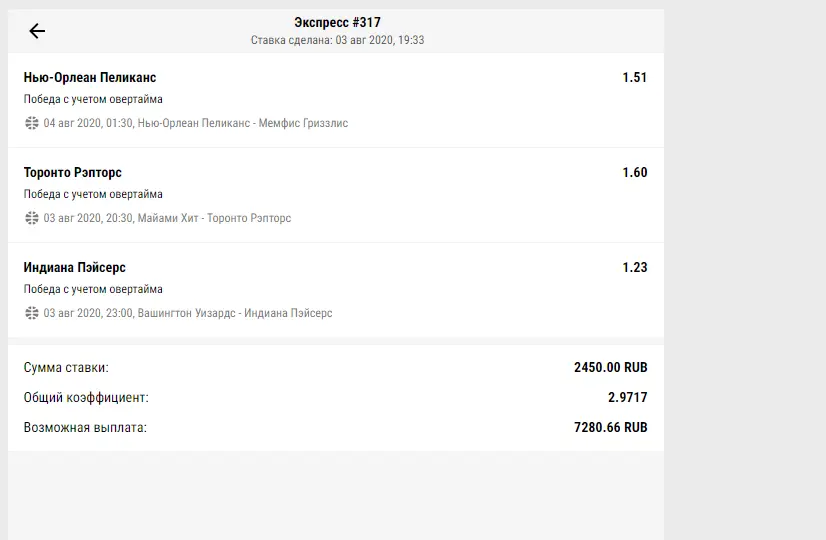
Task: Click basketball icon for Pelicans-Grizzlies match
Action: (x=32, y=123)
